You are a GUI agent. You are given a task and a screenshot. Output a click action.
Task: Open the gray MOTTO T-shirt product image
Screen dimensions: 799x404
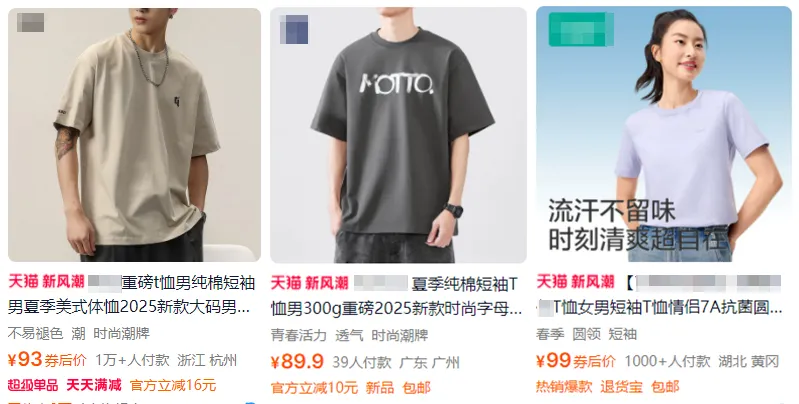click(x=398, y=135)
